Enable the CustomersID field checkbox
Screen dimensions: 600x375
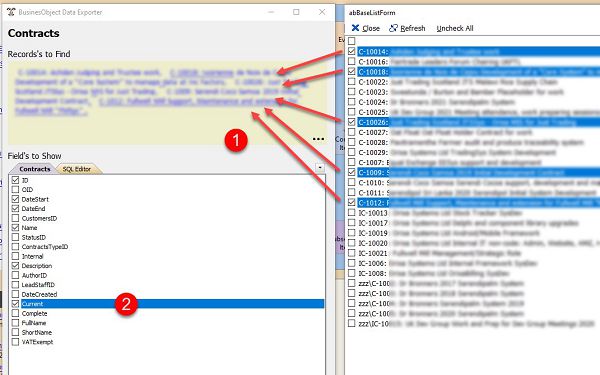coord(15,218)
